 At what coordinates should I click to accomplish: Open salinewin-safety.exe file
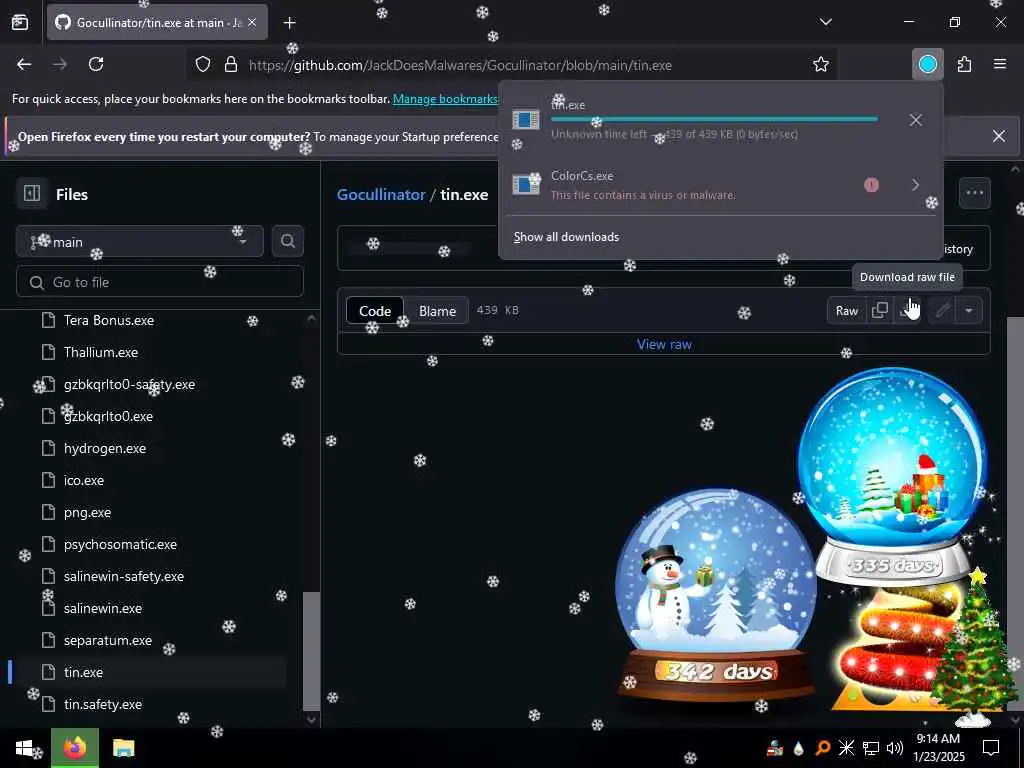tap(123, 577)
